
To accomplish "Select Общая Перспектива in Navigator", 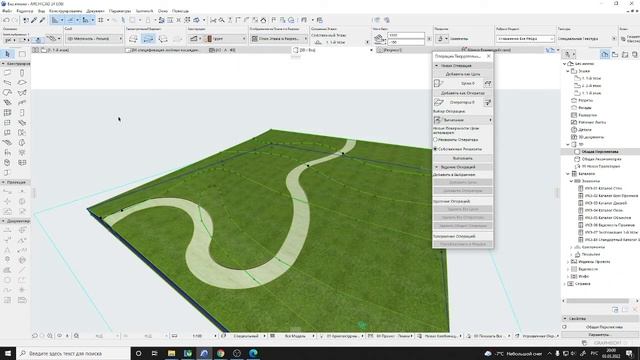I will (x=600, y=151).
